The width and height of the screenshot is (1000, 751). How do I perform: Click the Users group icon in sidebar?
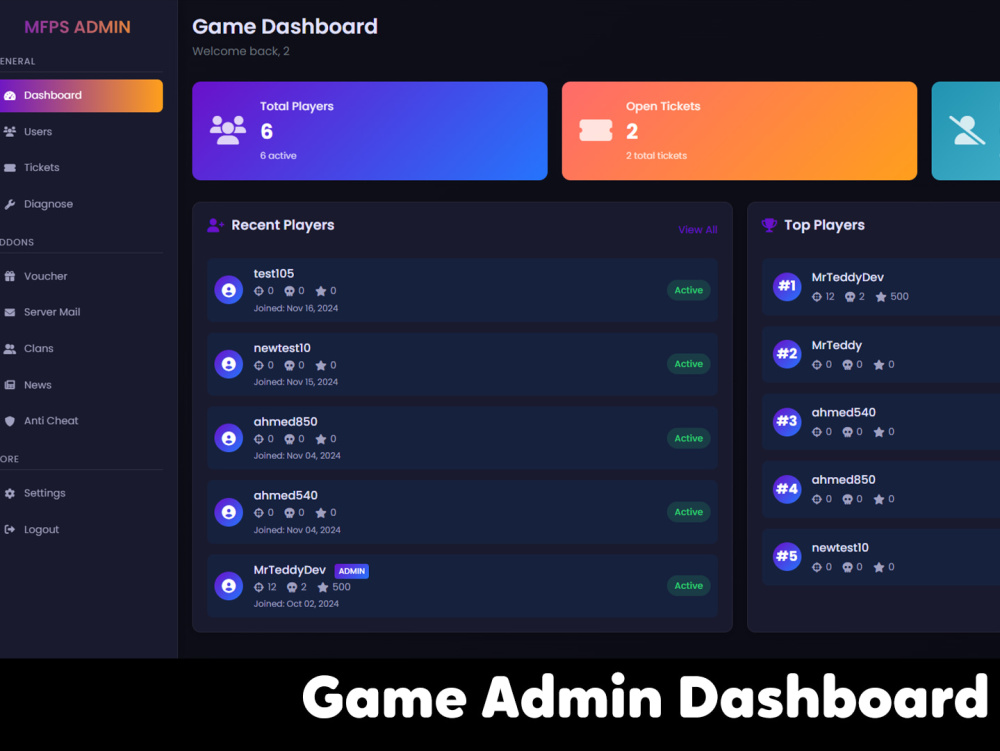point(10,131)
